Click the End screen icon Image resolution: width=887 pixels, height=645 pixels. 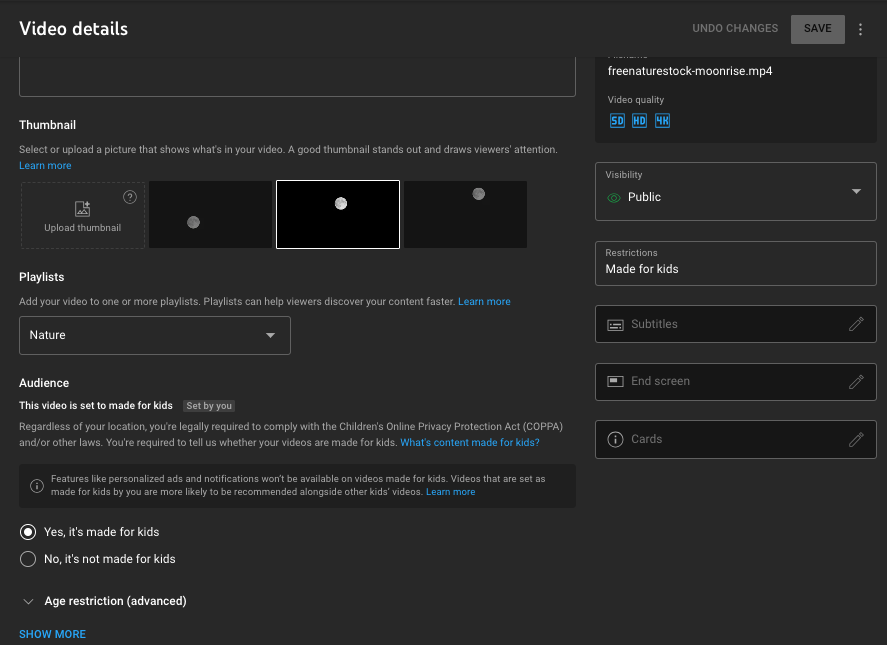tap(615, 381)
